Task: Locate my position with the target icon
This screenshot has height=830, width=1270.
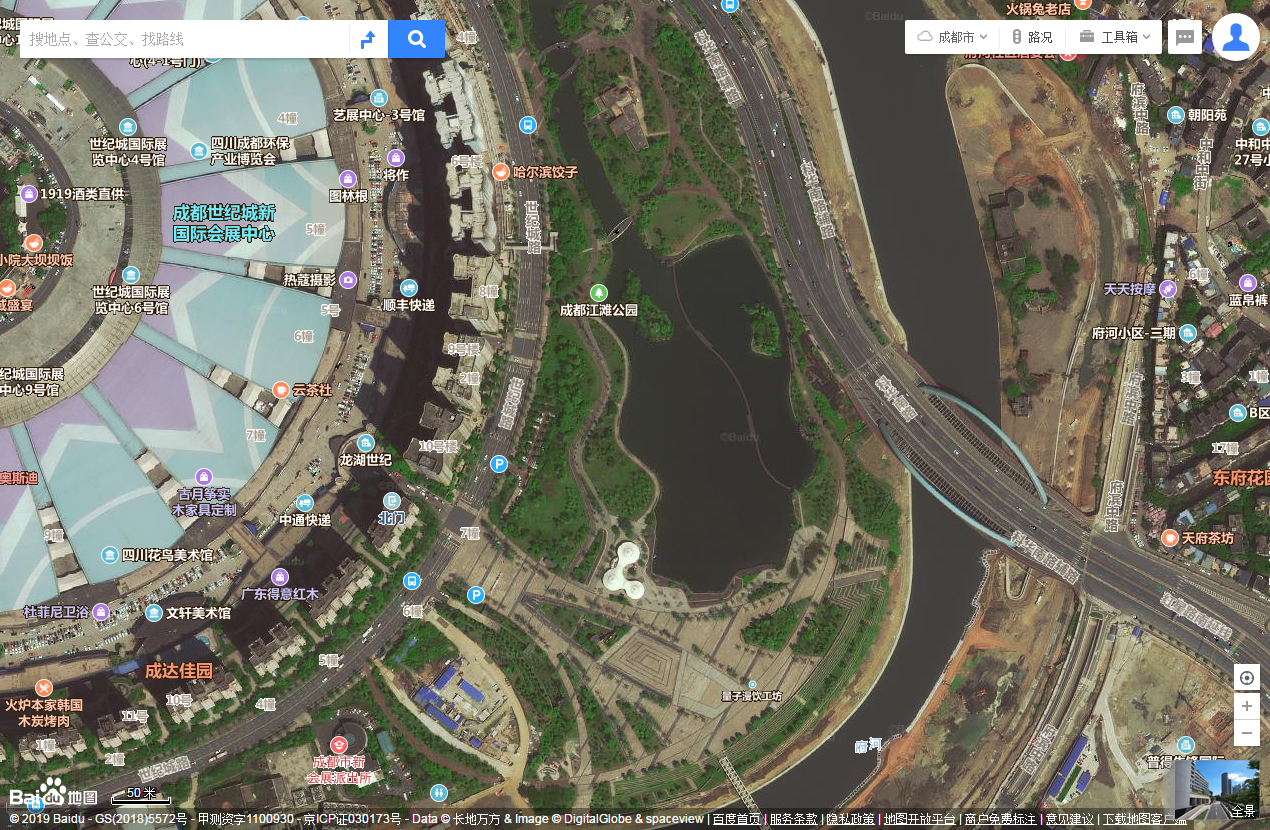Action: [x=1247, y=678]
